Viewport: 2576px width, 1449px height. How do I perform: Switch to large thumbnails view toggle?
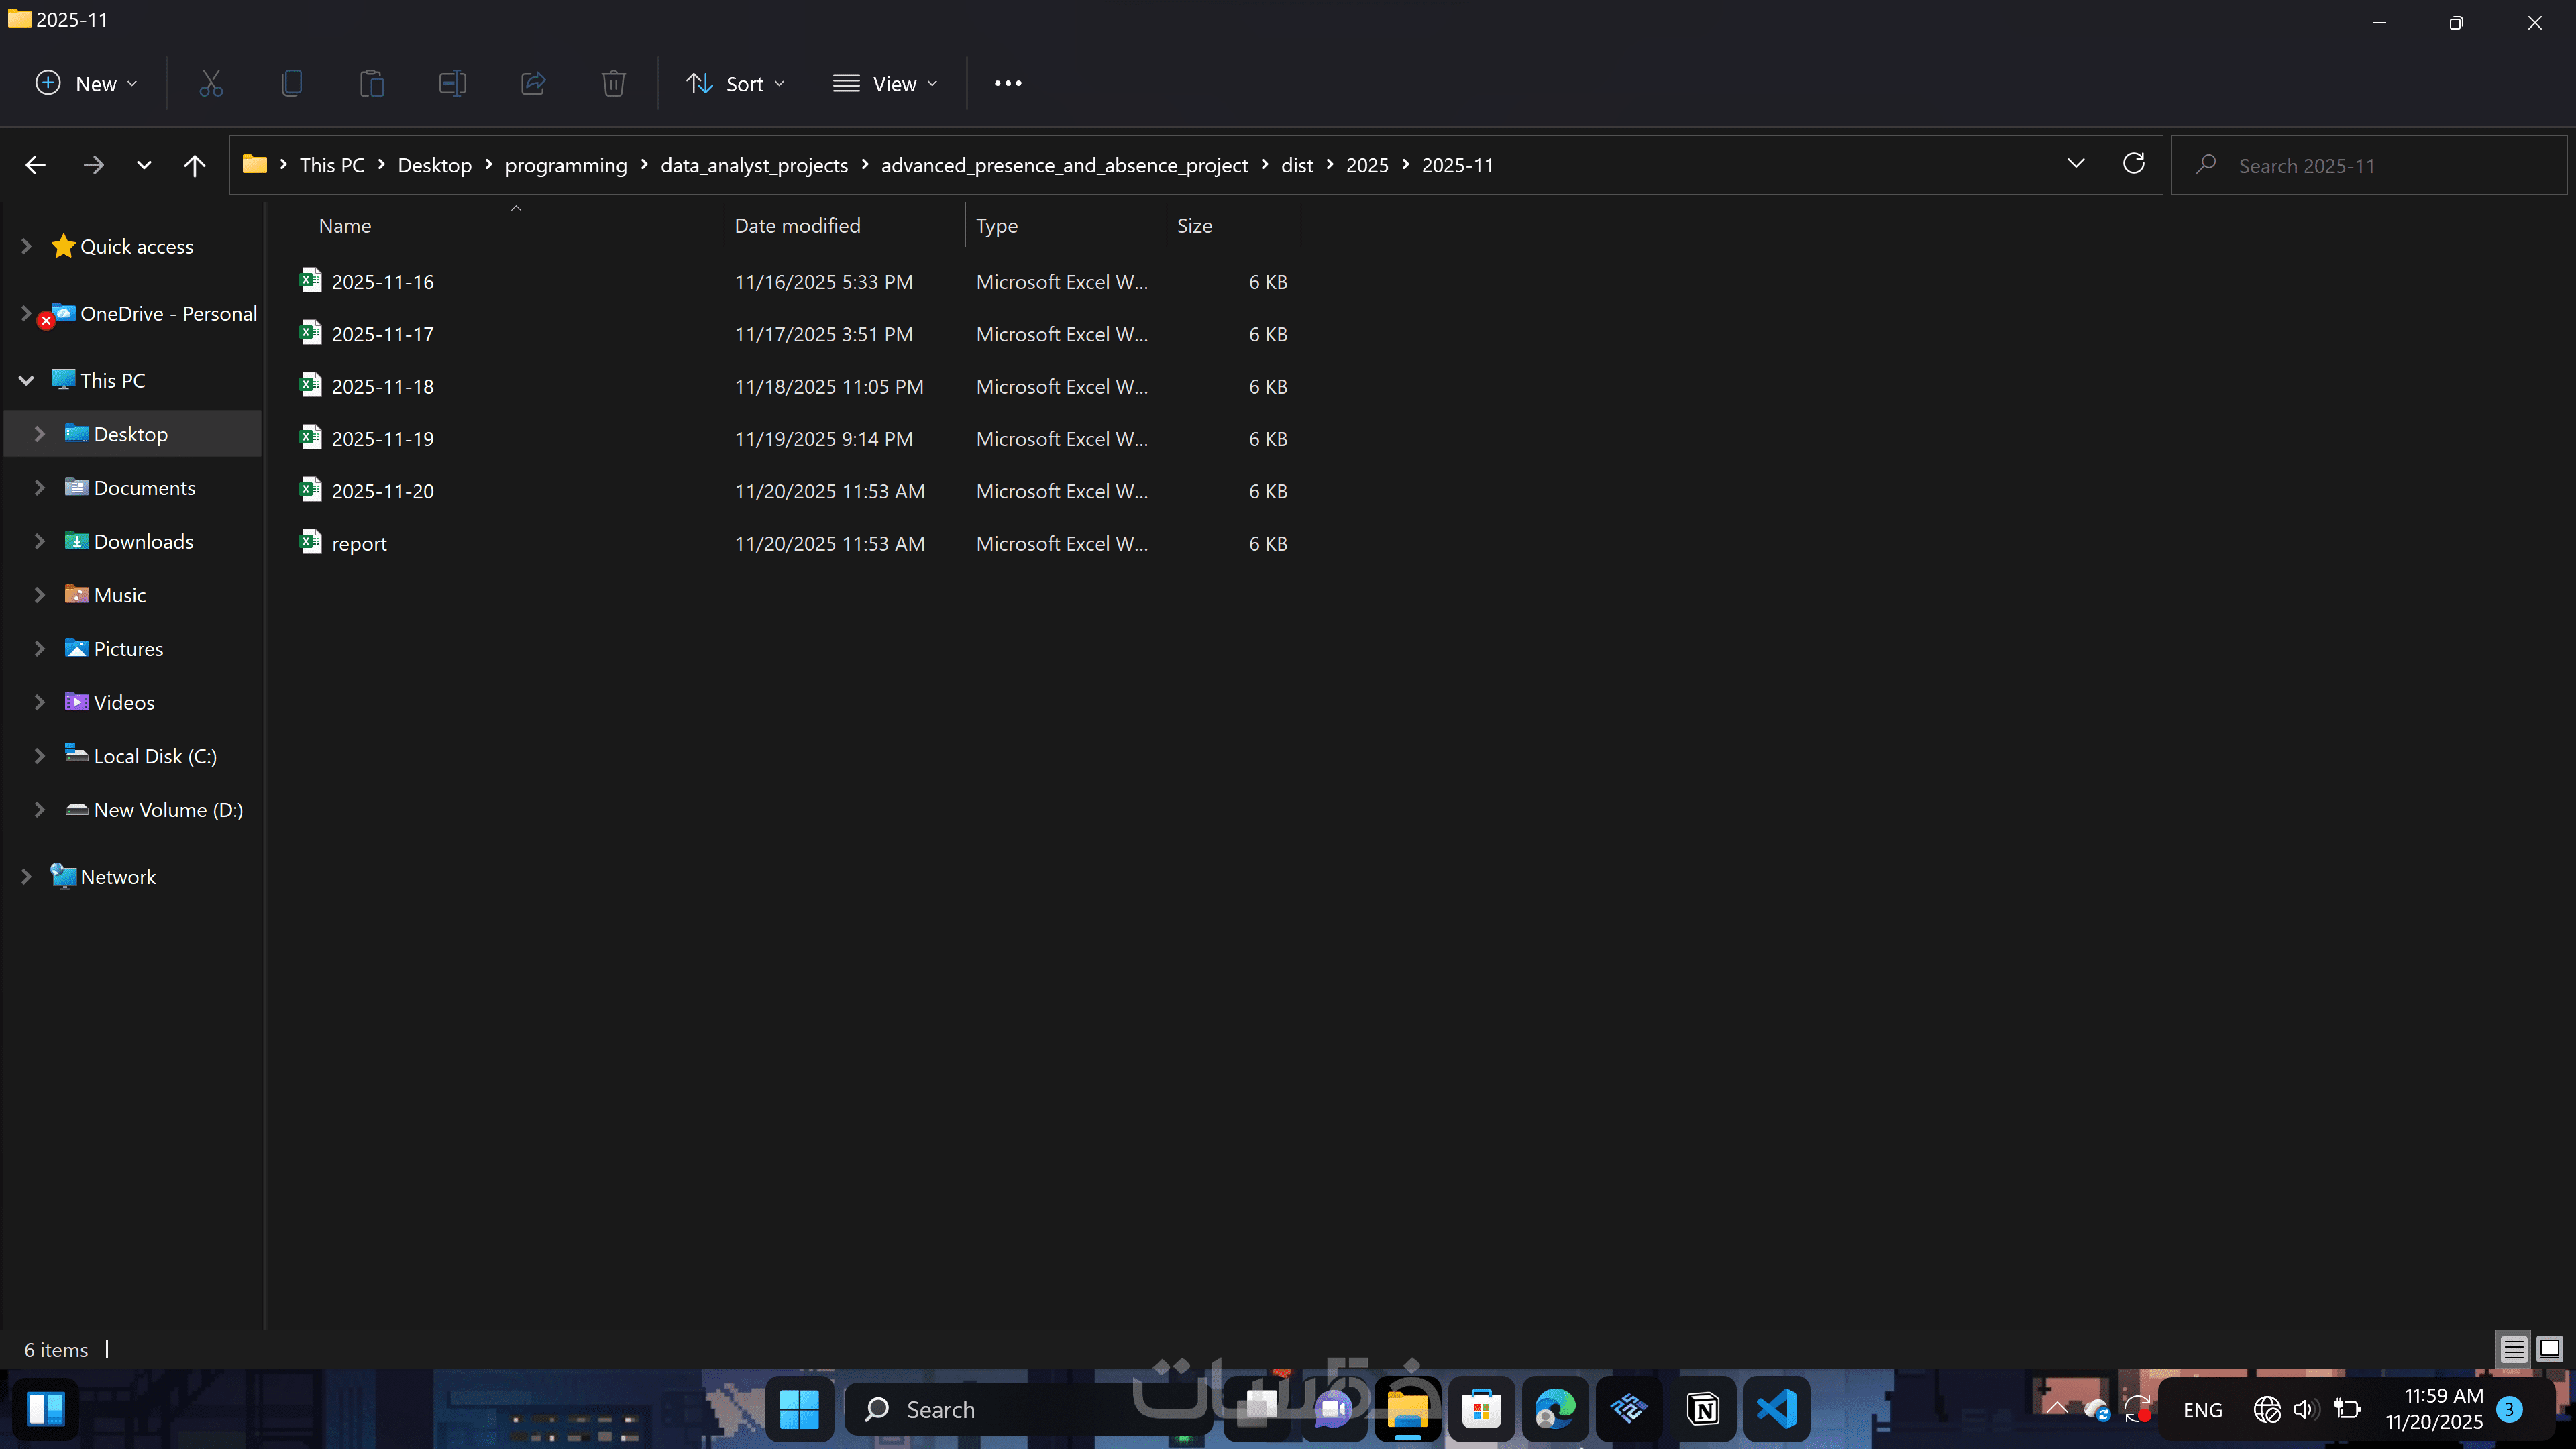(2549, 1349)
